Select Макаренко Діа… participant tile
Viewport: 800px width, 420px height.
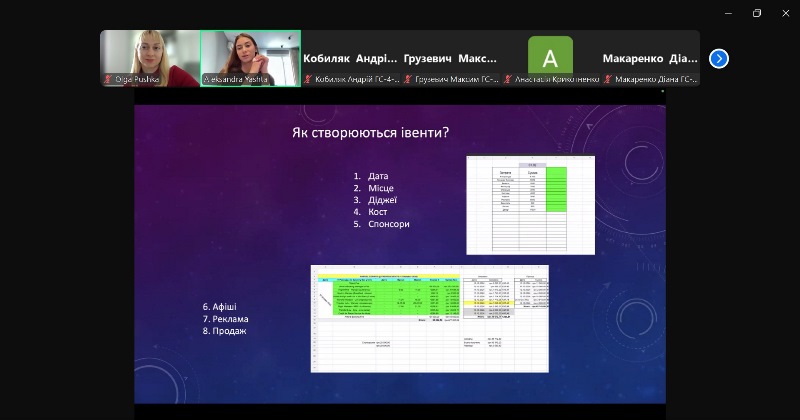tap(651, 58)
